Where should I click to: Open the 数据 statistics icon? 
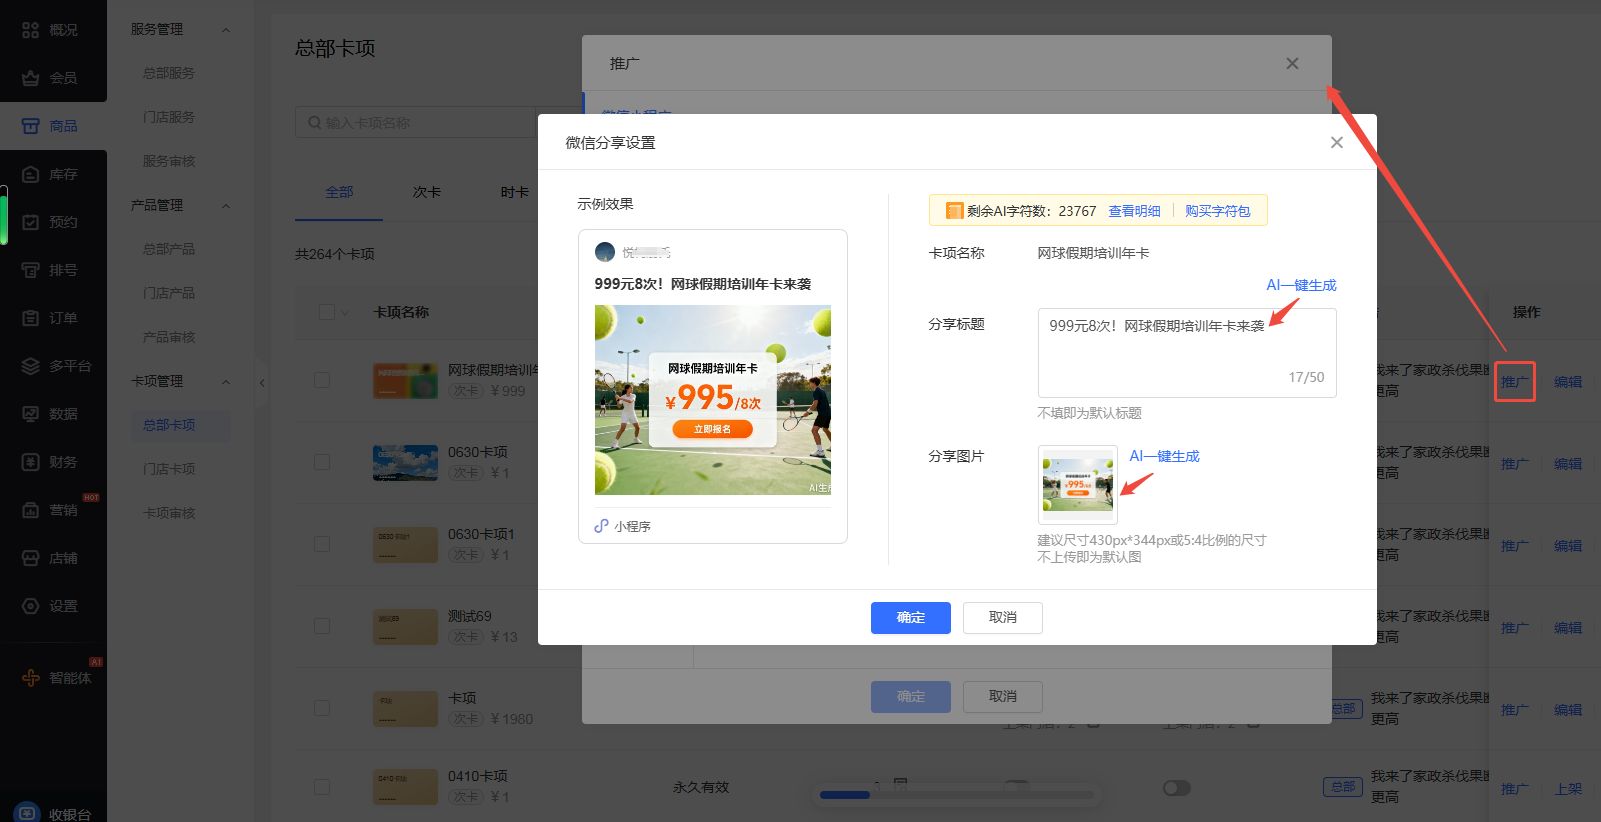click(30, 414)
